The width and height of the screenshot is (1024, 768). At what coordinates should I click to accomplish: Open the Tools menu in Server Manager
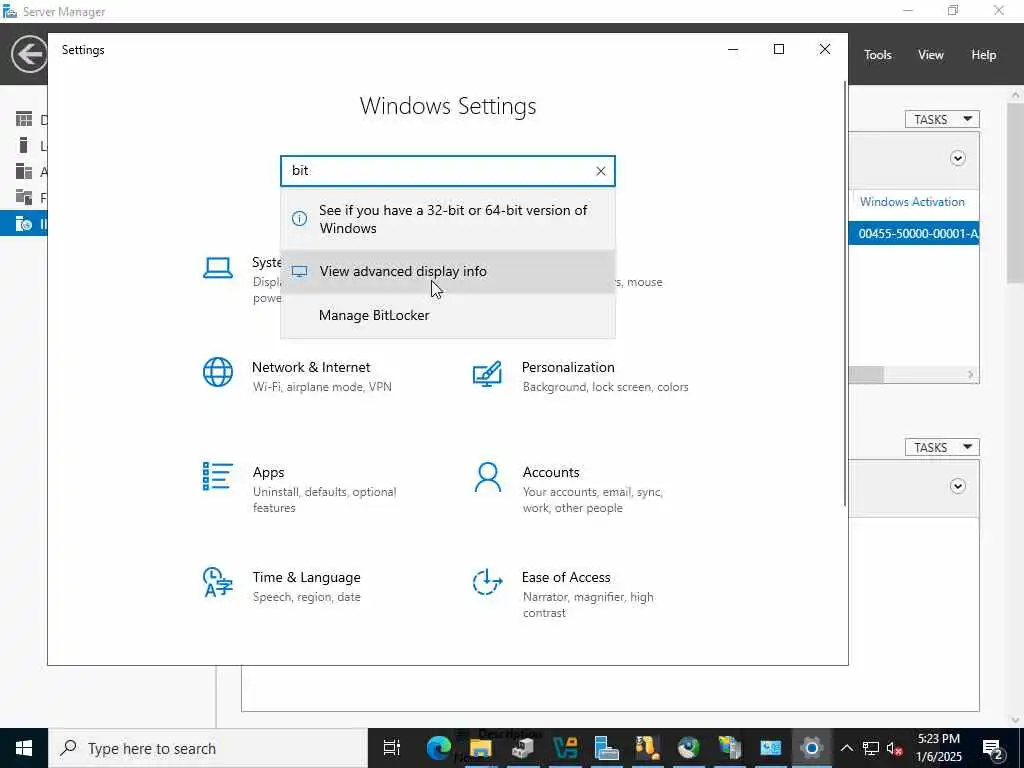coord(877,55)
